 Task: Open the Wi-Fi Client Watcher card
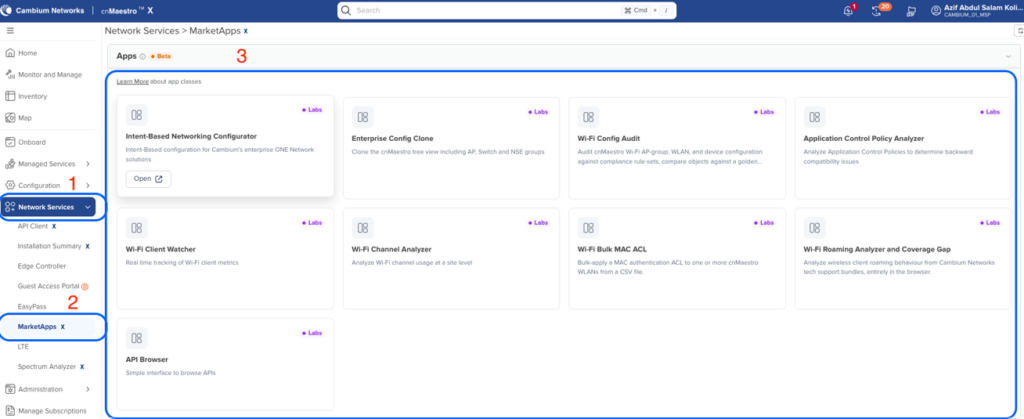225,258
